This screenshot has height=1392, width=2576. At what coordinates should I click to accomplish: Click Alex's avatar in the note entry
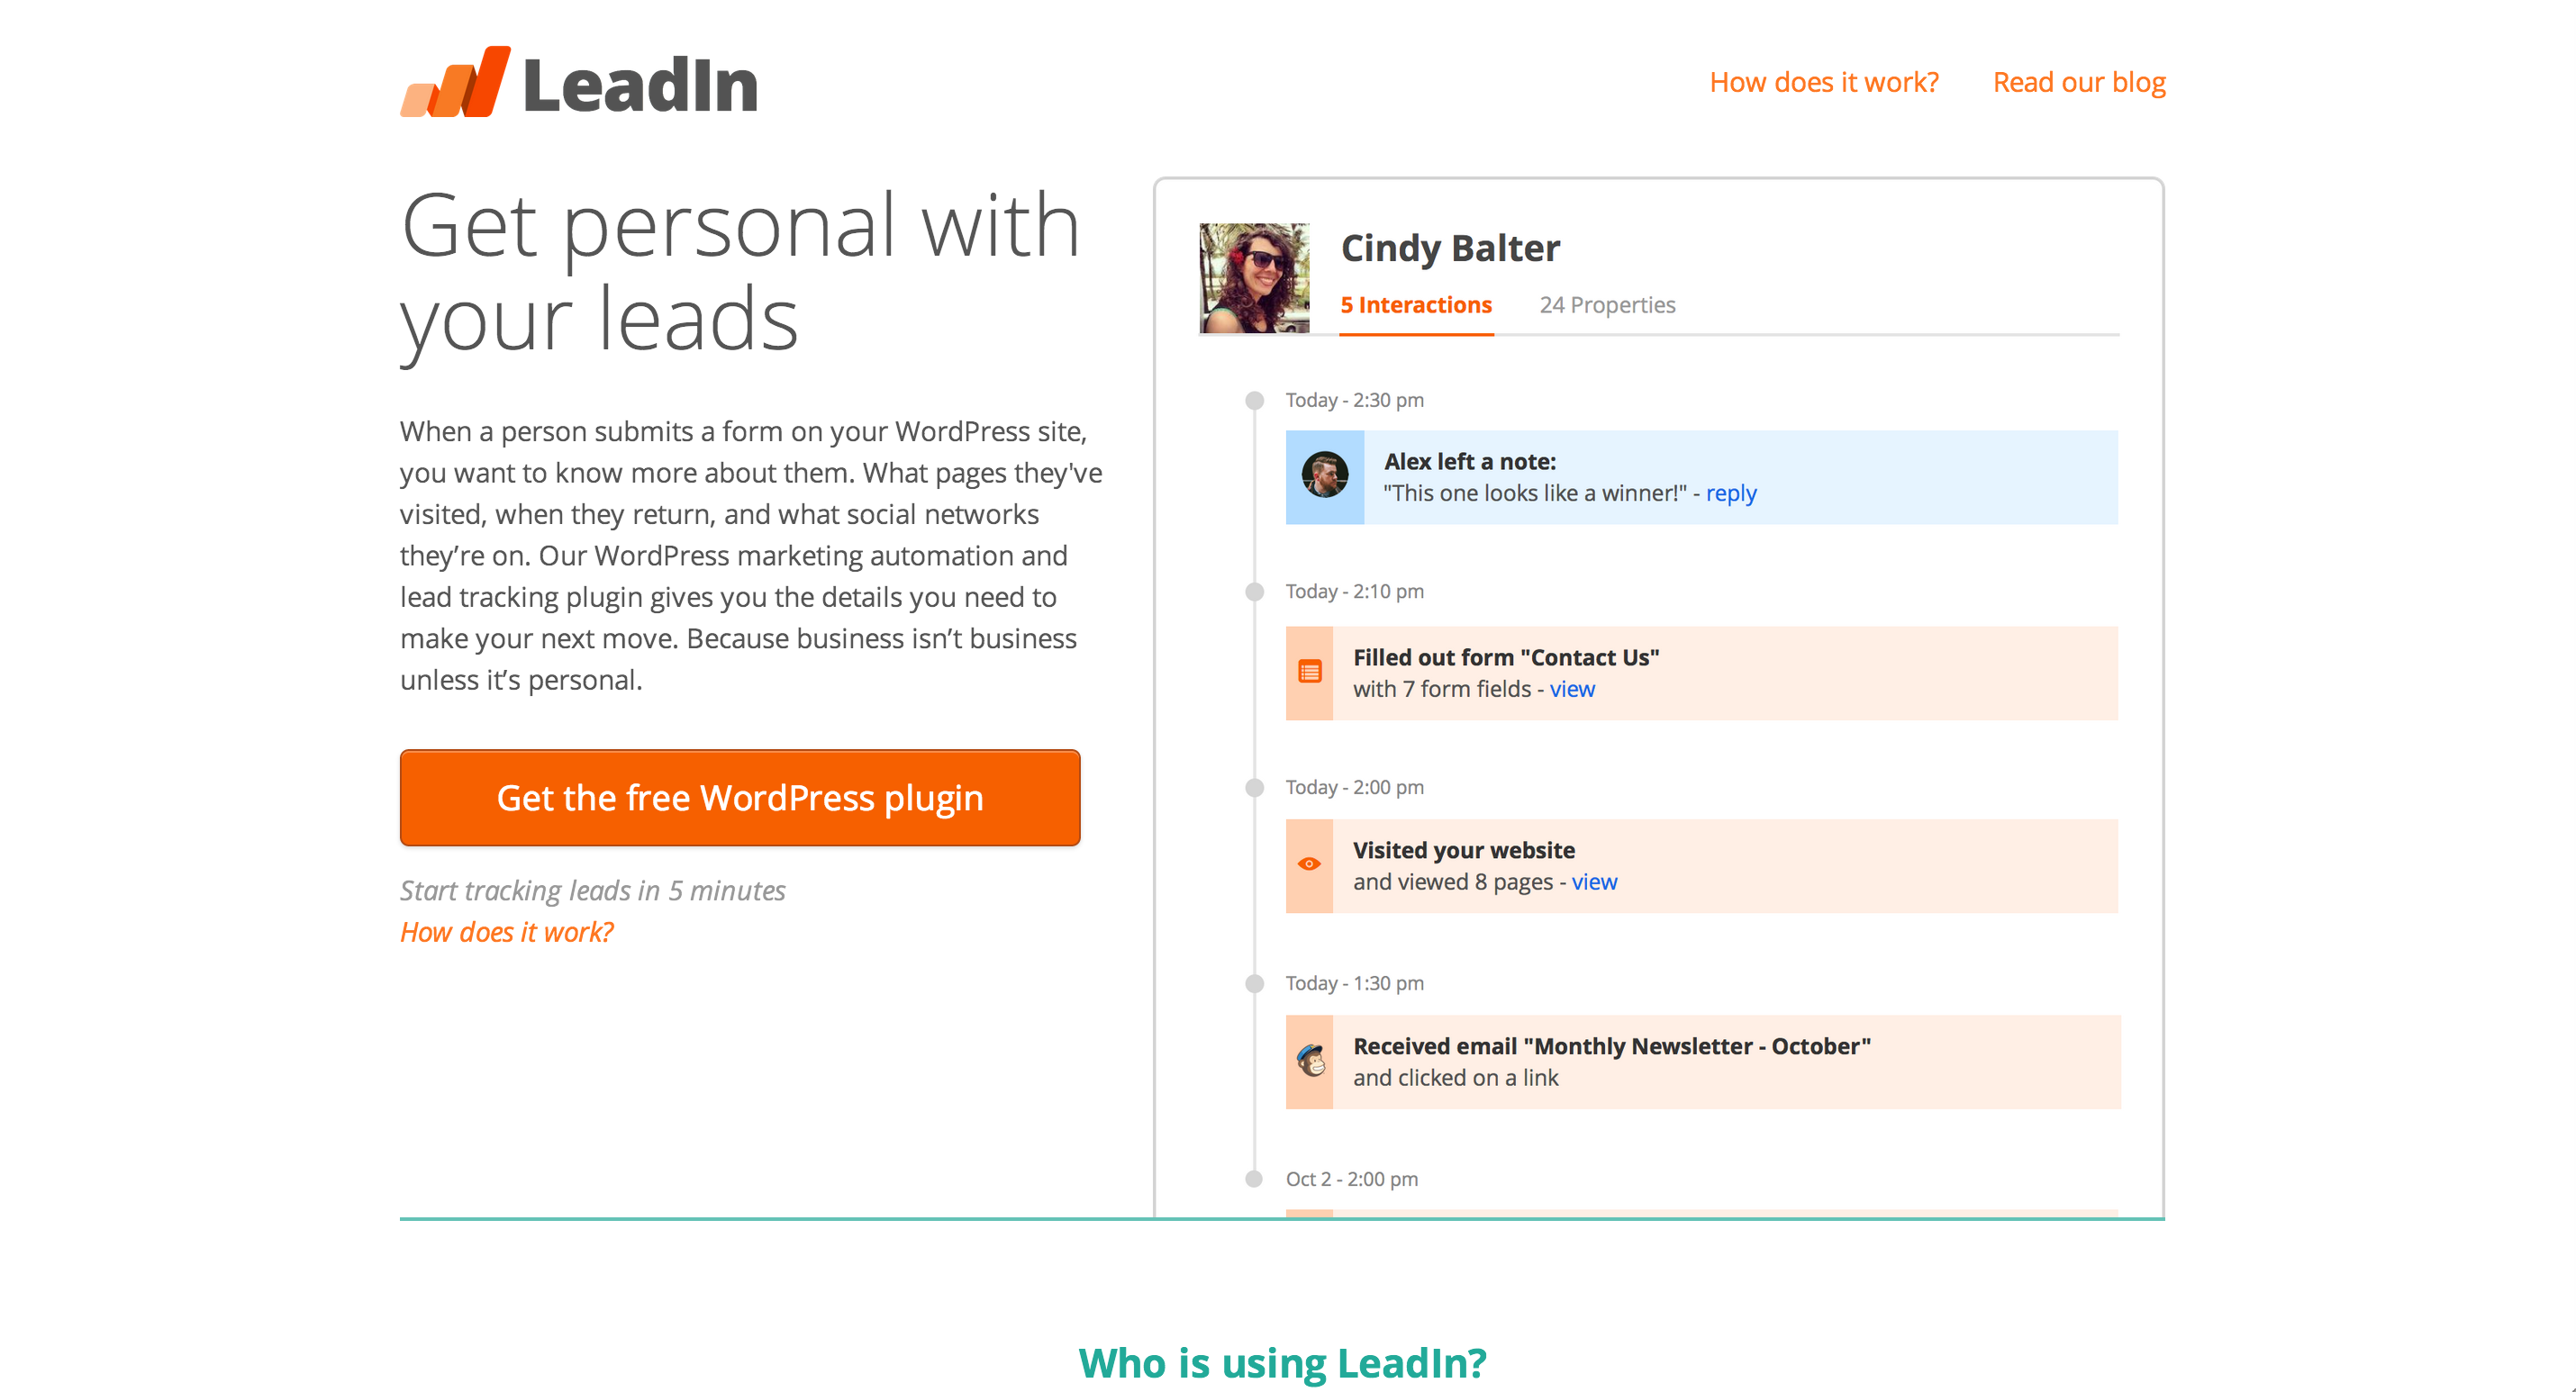[x=1324, y=475]
